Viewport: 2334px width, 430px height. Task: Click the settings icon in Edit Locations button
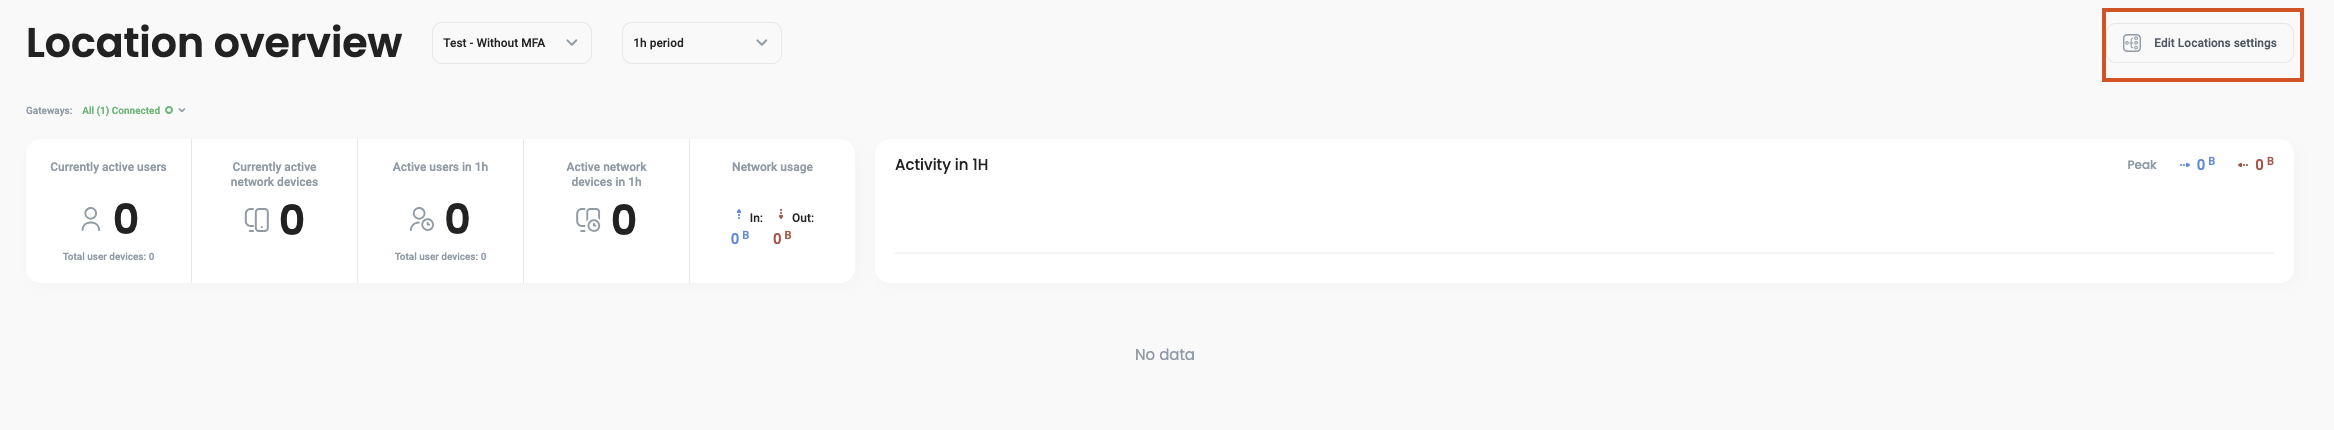click(2131, 43)
